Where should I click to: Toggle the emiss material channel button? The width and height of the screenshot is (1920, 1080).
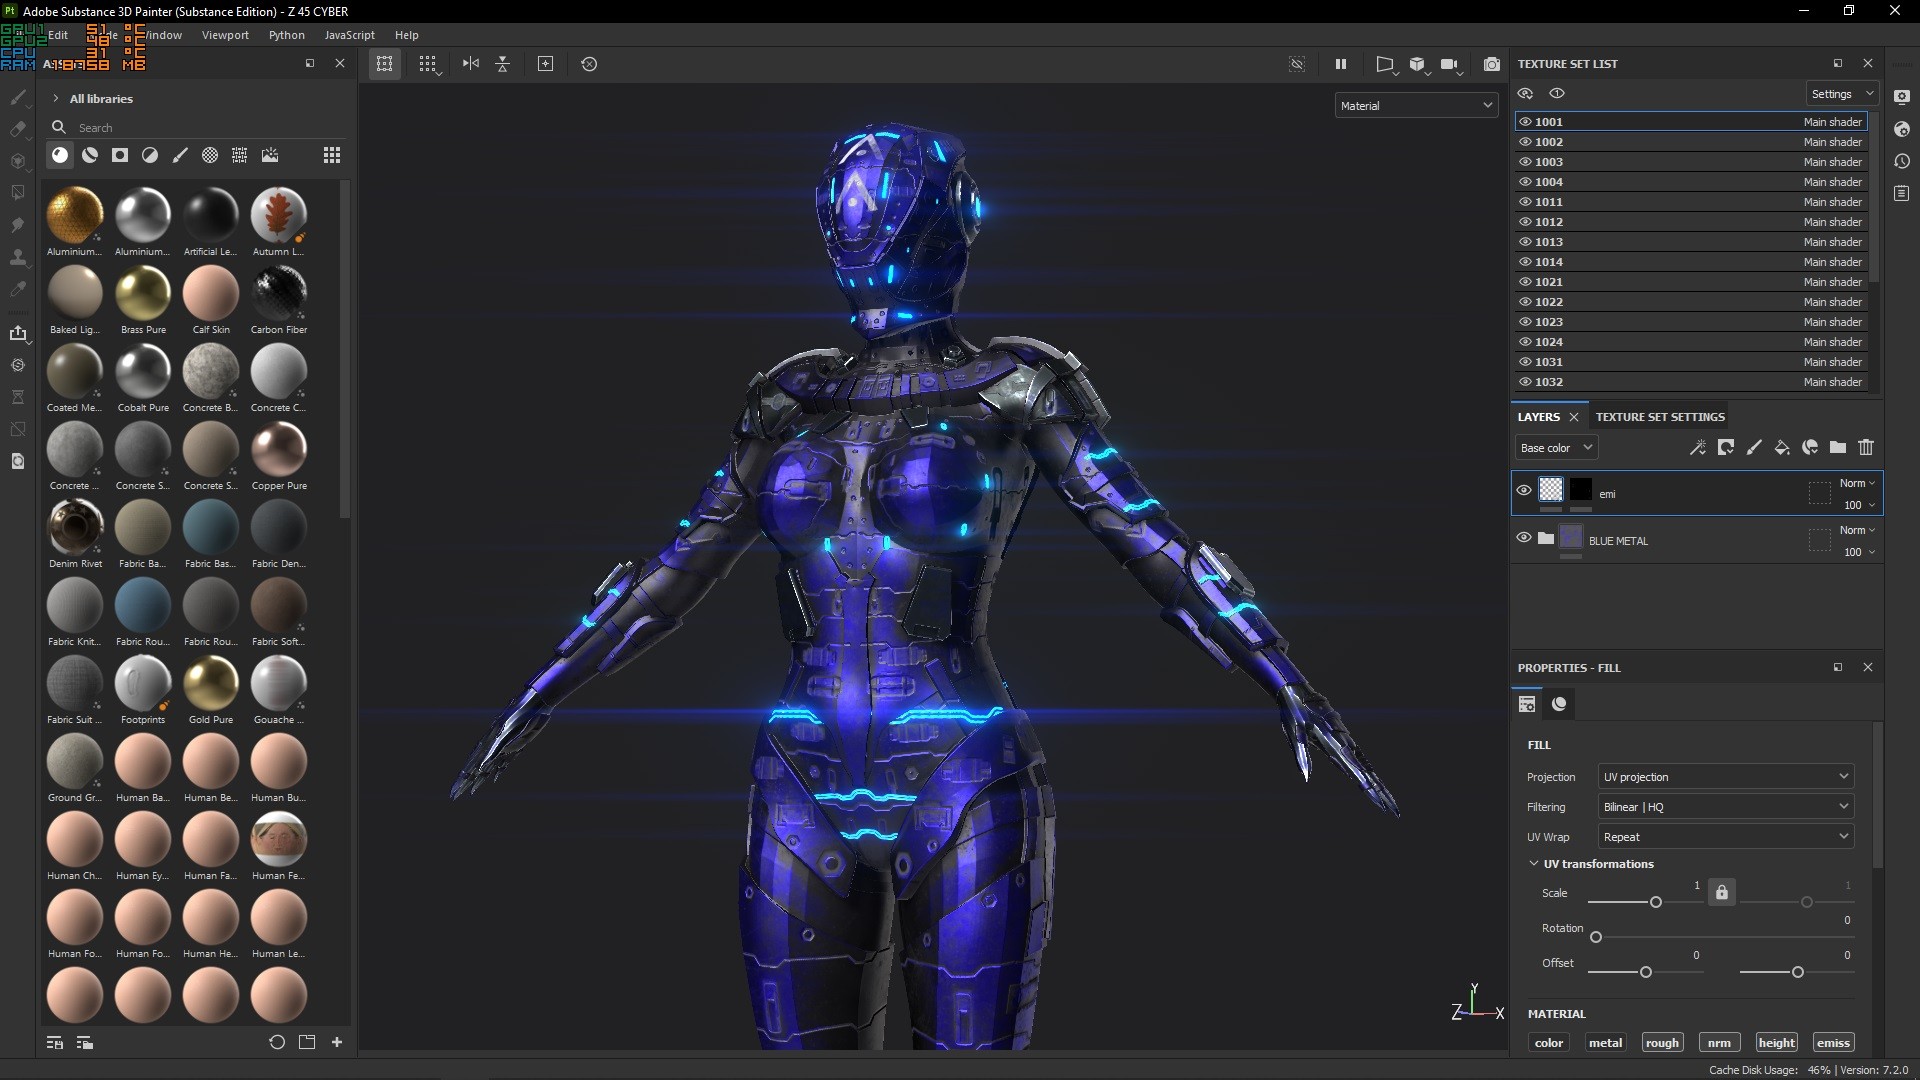coord(1833,1043)
